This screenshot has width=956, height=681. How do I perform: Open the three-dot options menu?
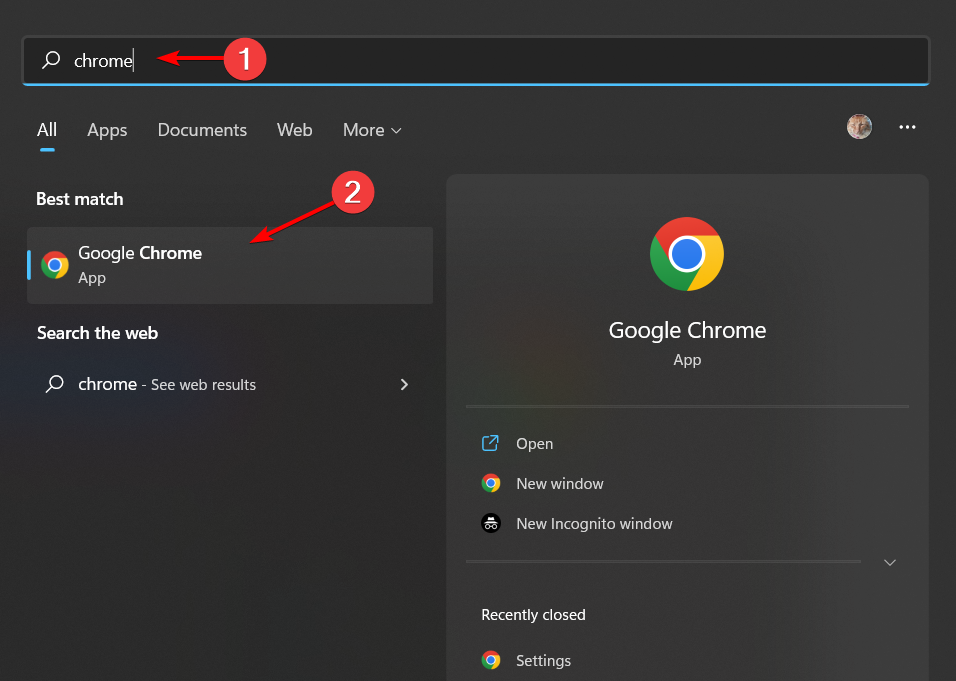(907, 127)
